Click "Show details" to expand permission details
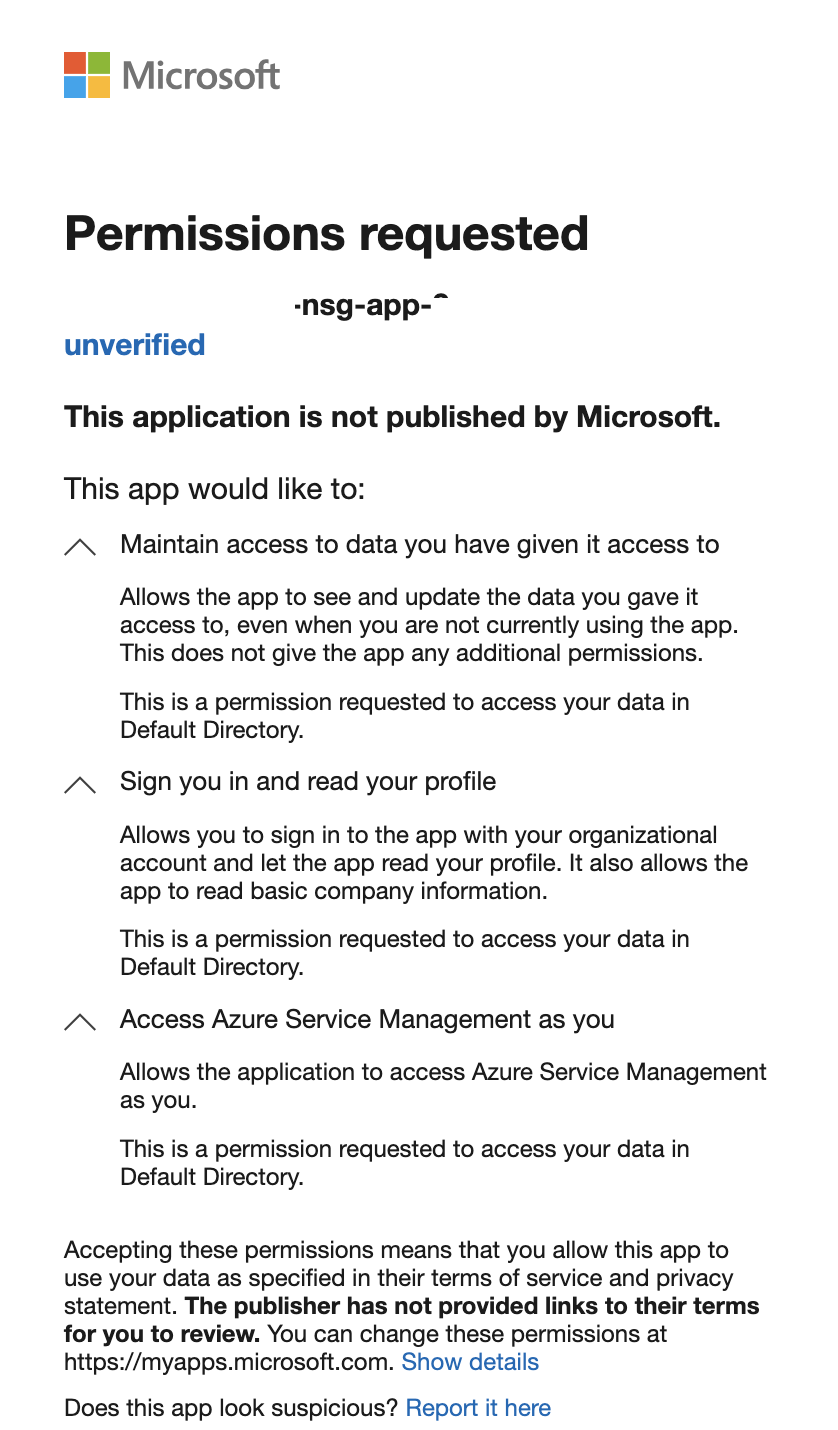The height and width of the screenshot is (1430, 838). tap(470, 1362)
